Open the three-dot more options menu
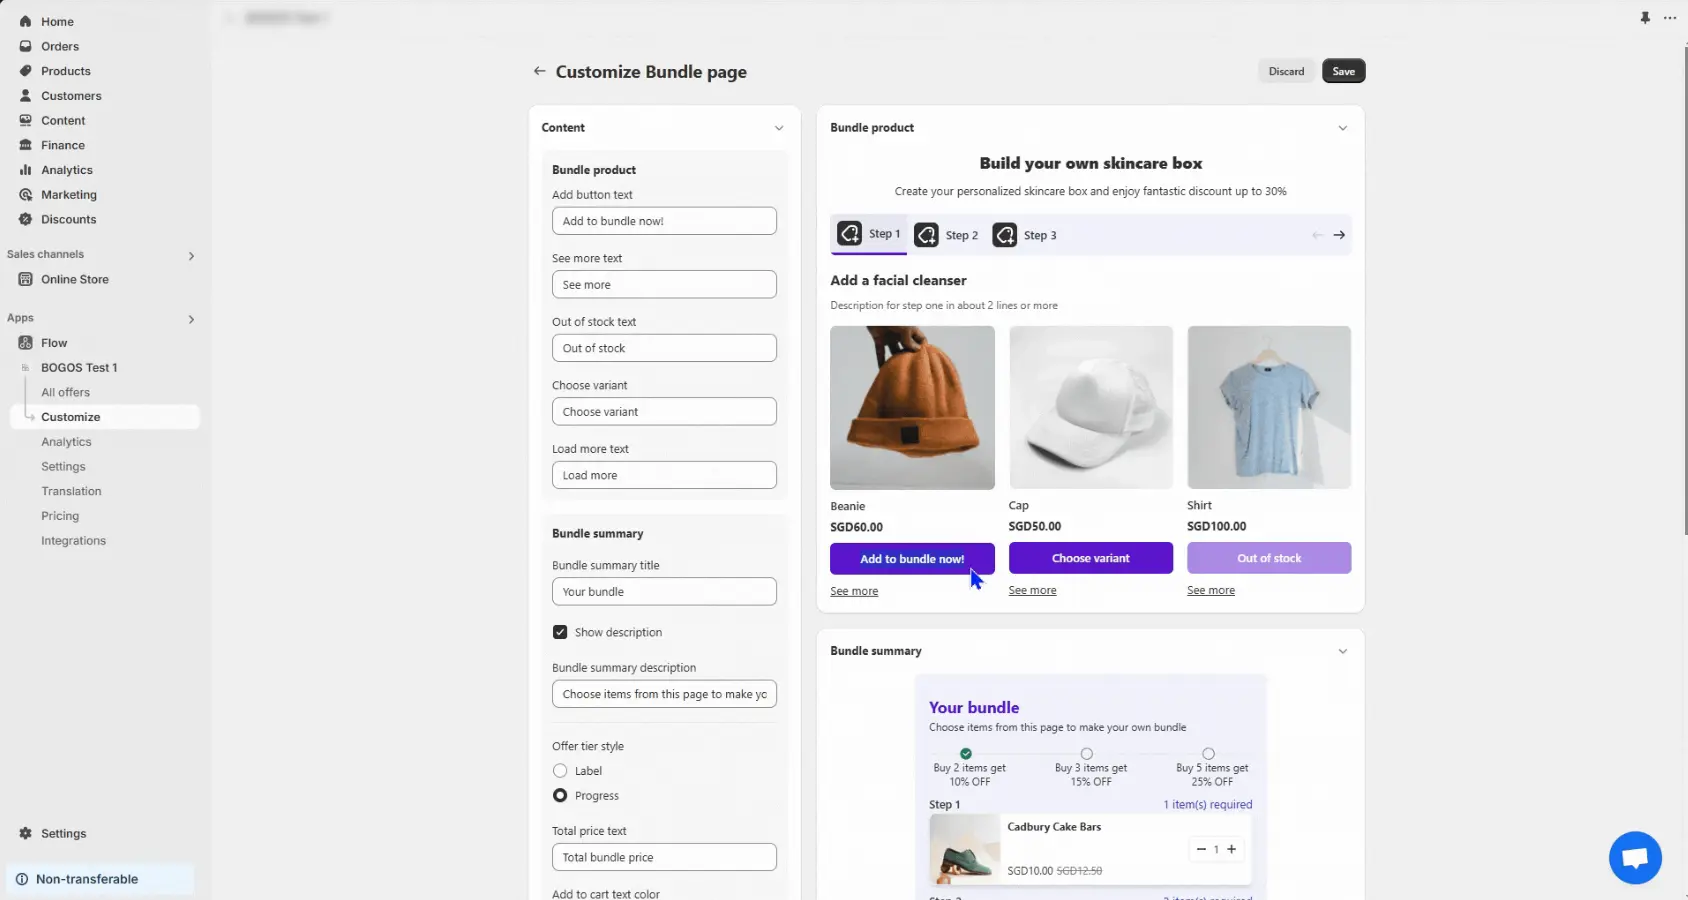Screen dimensions: 1688x900 click(1670, 18)
